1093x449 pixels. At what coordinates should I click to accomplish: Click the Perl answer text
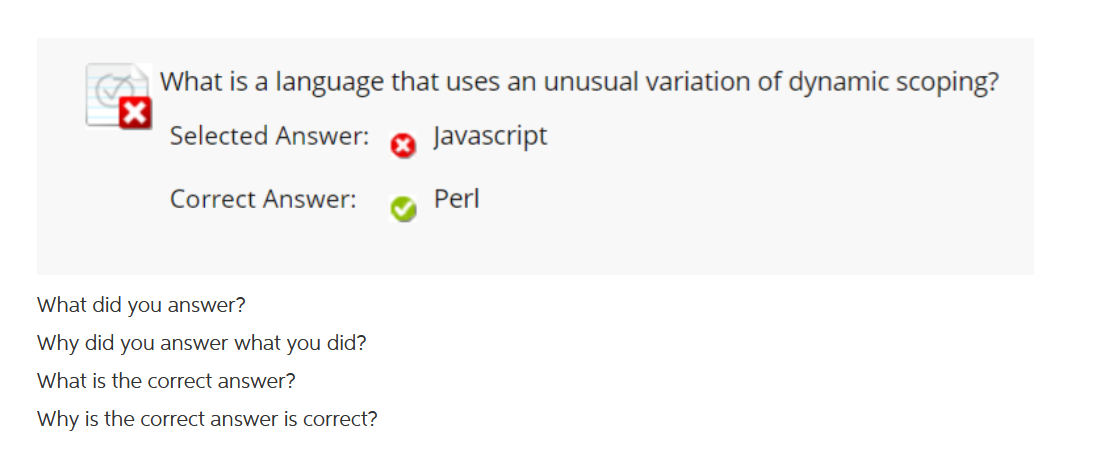click(x=457, y=199)
